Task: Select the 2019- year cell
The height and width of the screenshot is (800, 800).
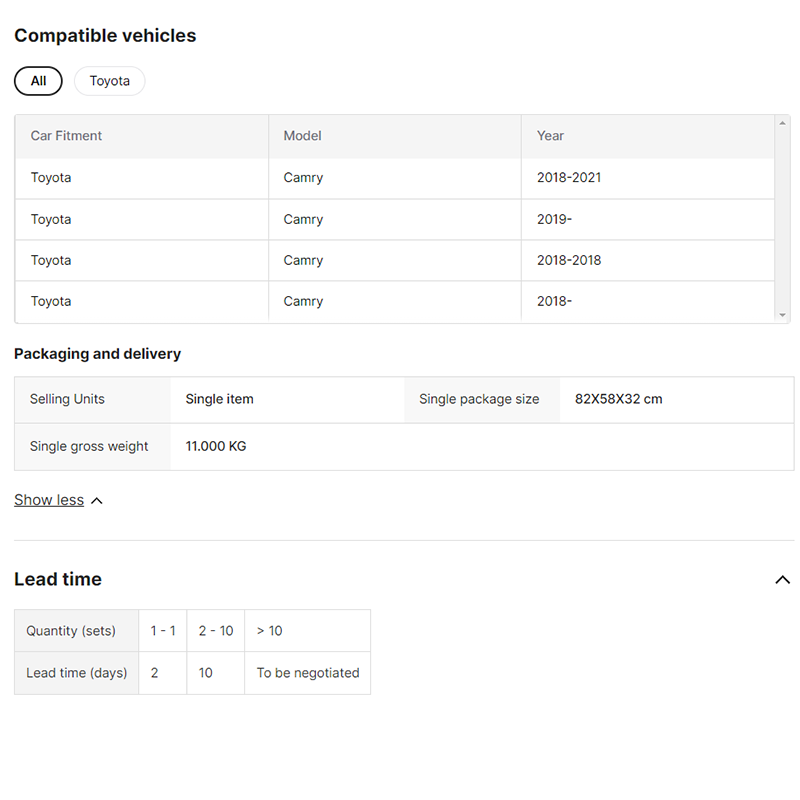Action: point(554,219)
